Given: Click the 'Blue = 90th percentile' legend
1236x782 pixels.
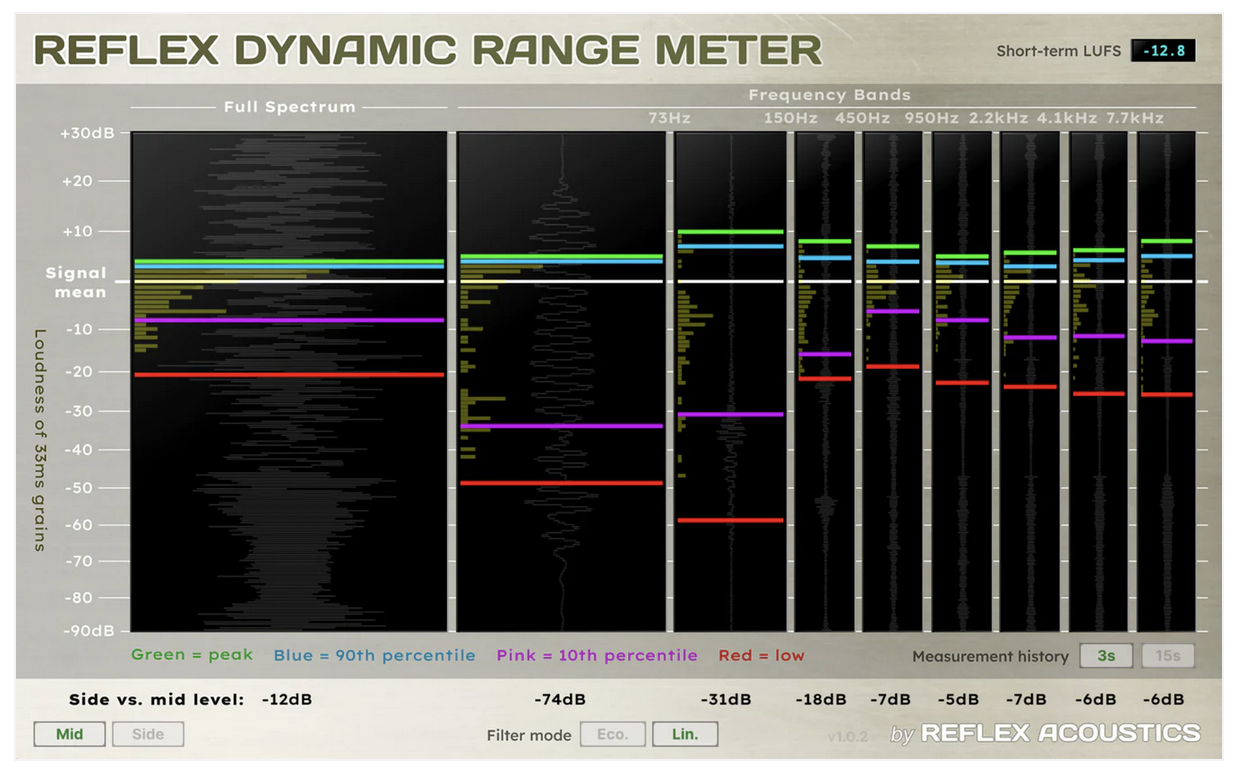Looking at the screenshot, I should tap(375, 656).
